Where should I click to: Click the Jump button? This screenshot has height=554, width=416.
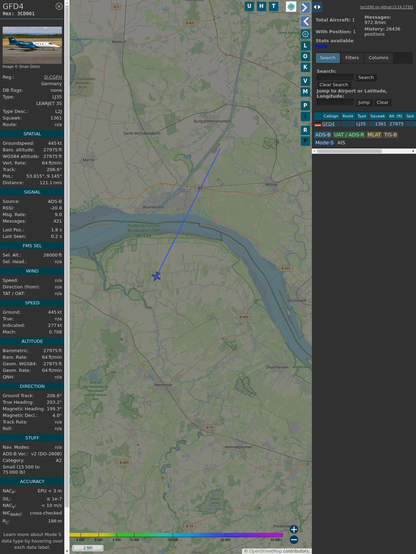click(x=364, y=102)
